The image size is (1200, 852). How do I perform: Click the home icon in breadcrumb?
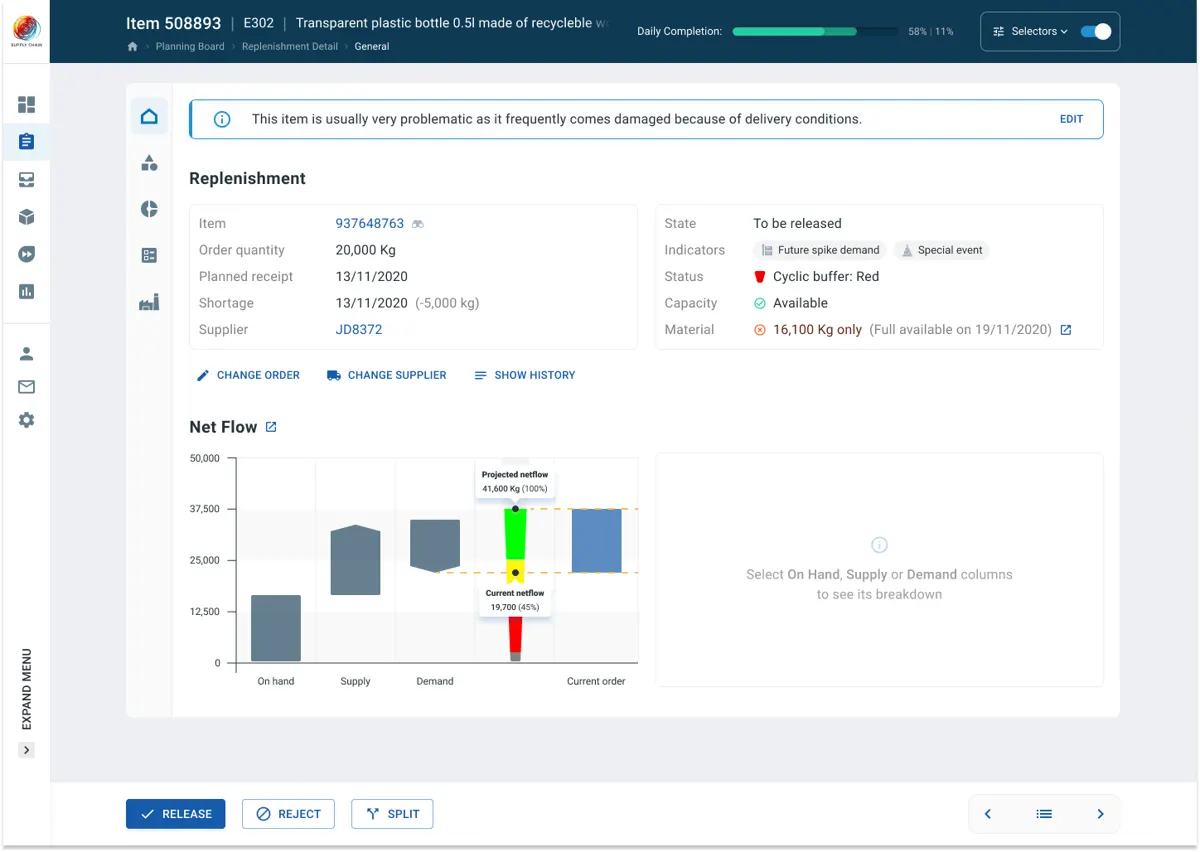[132, 47]
